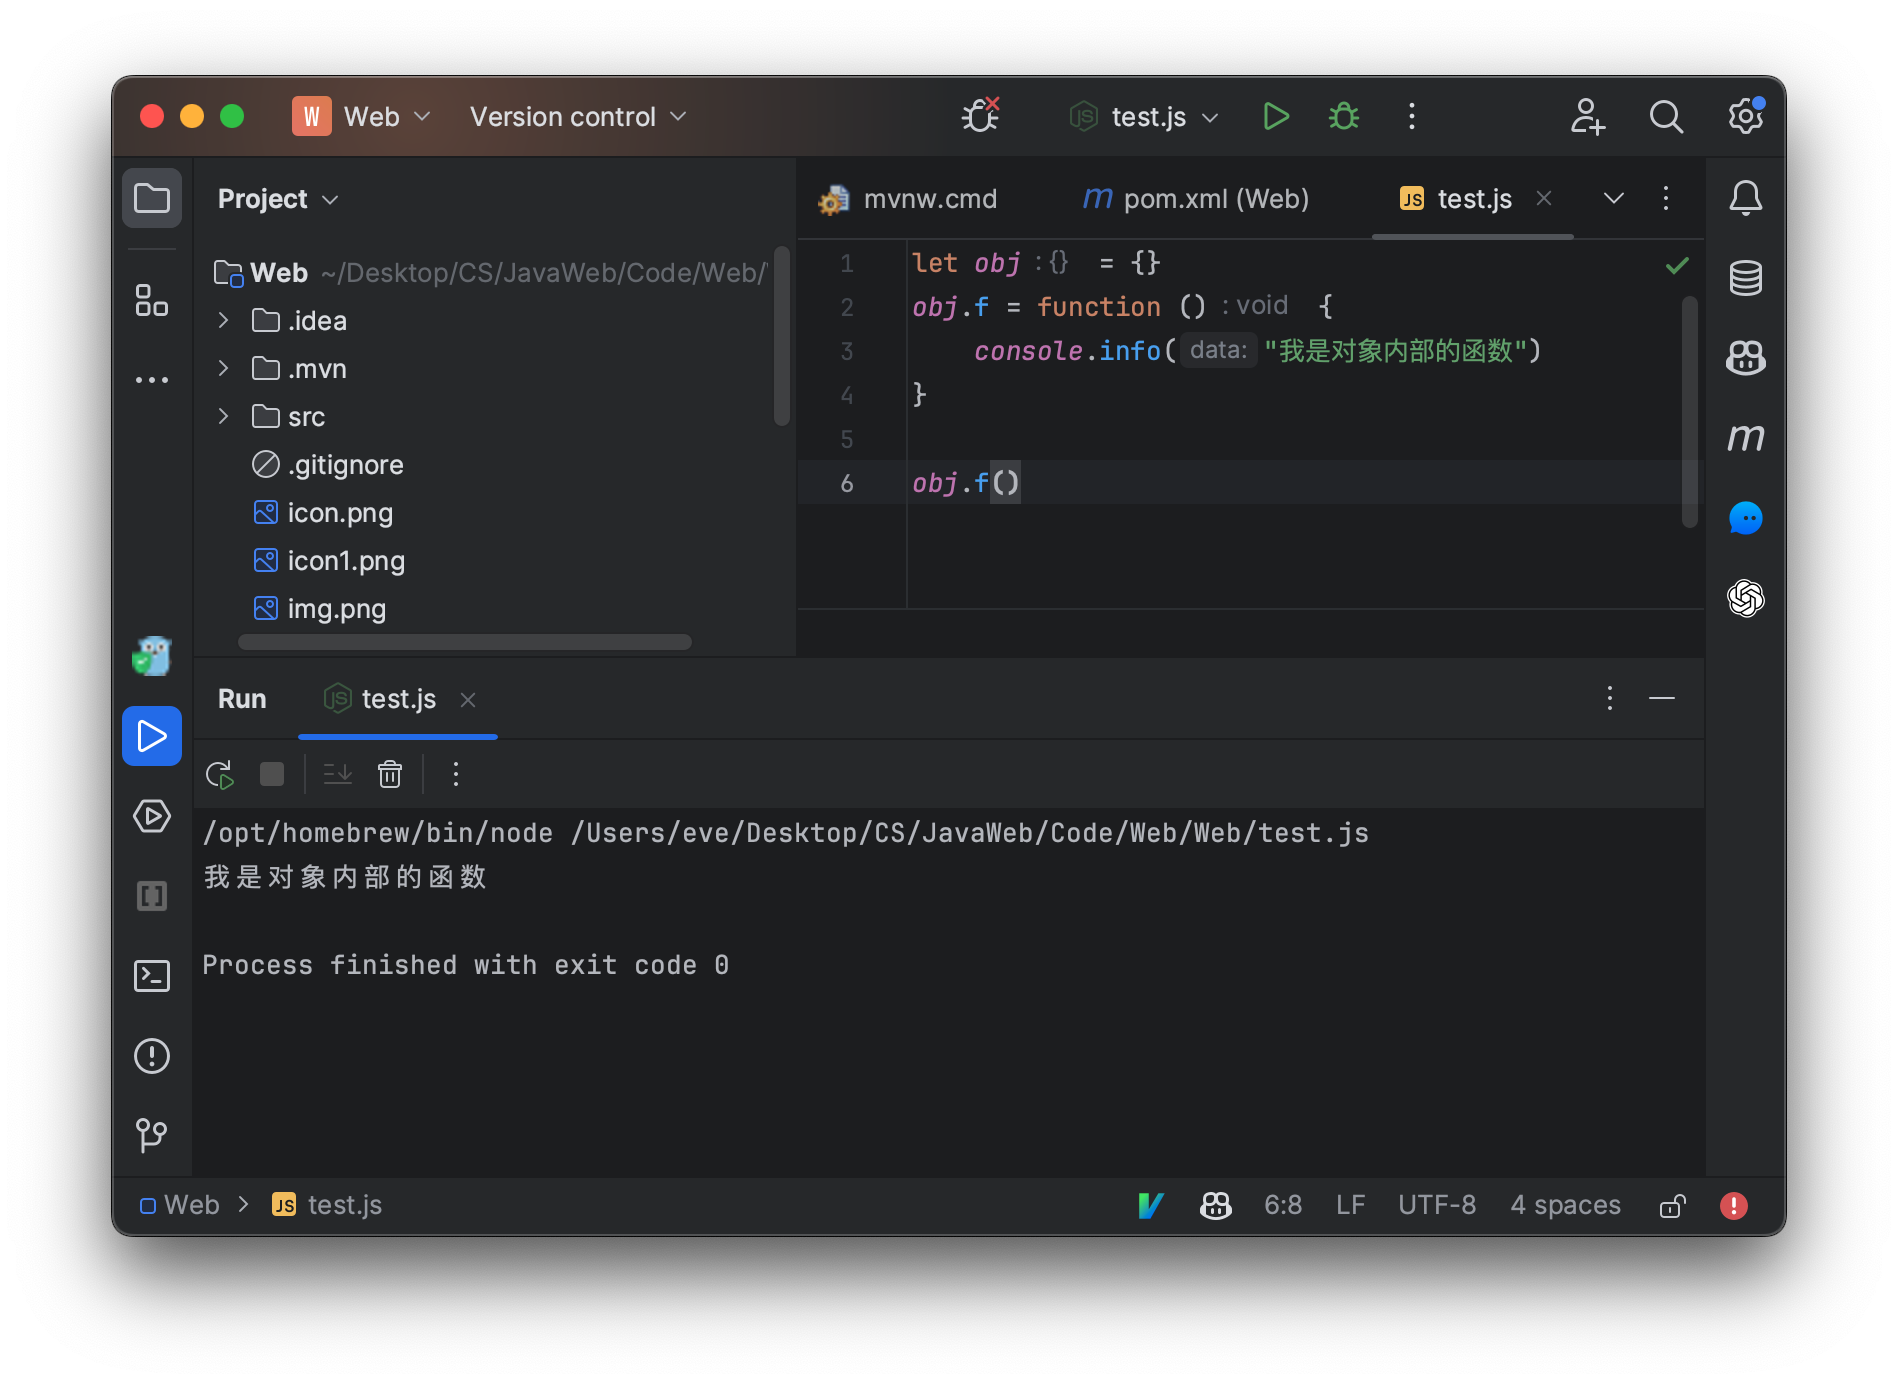Screen dimensions: 1898x1384
Task: Close the test.js Run tab
Action: [x=468, y=700]
